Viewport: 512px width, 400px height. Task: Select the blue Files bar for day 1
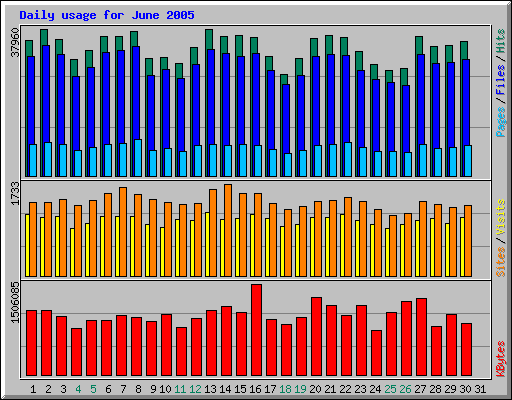coord(31,100)
